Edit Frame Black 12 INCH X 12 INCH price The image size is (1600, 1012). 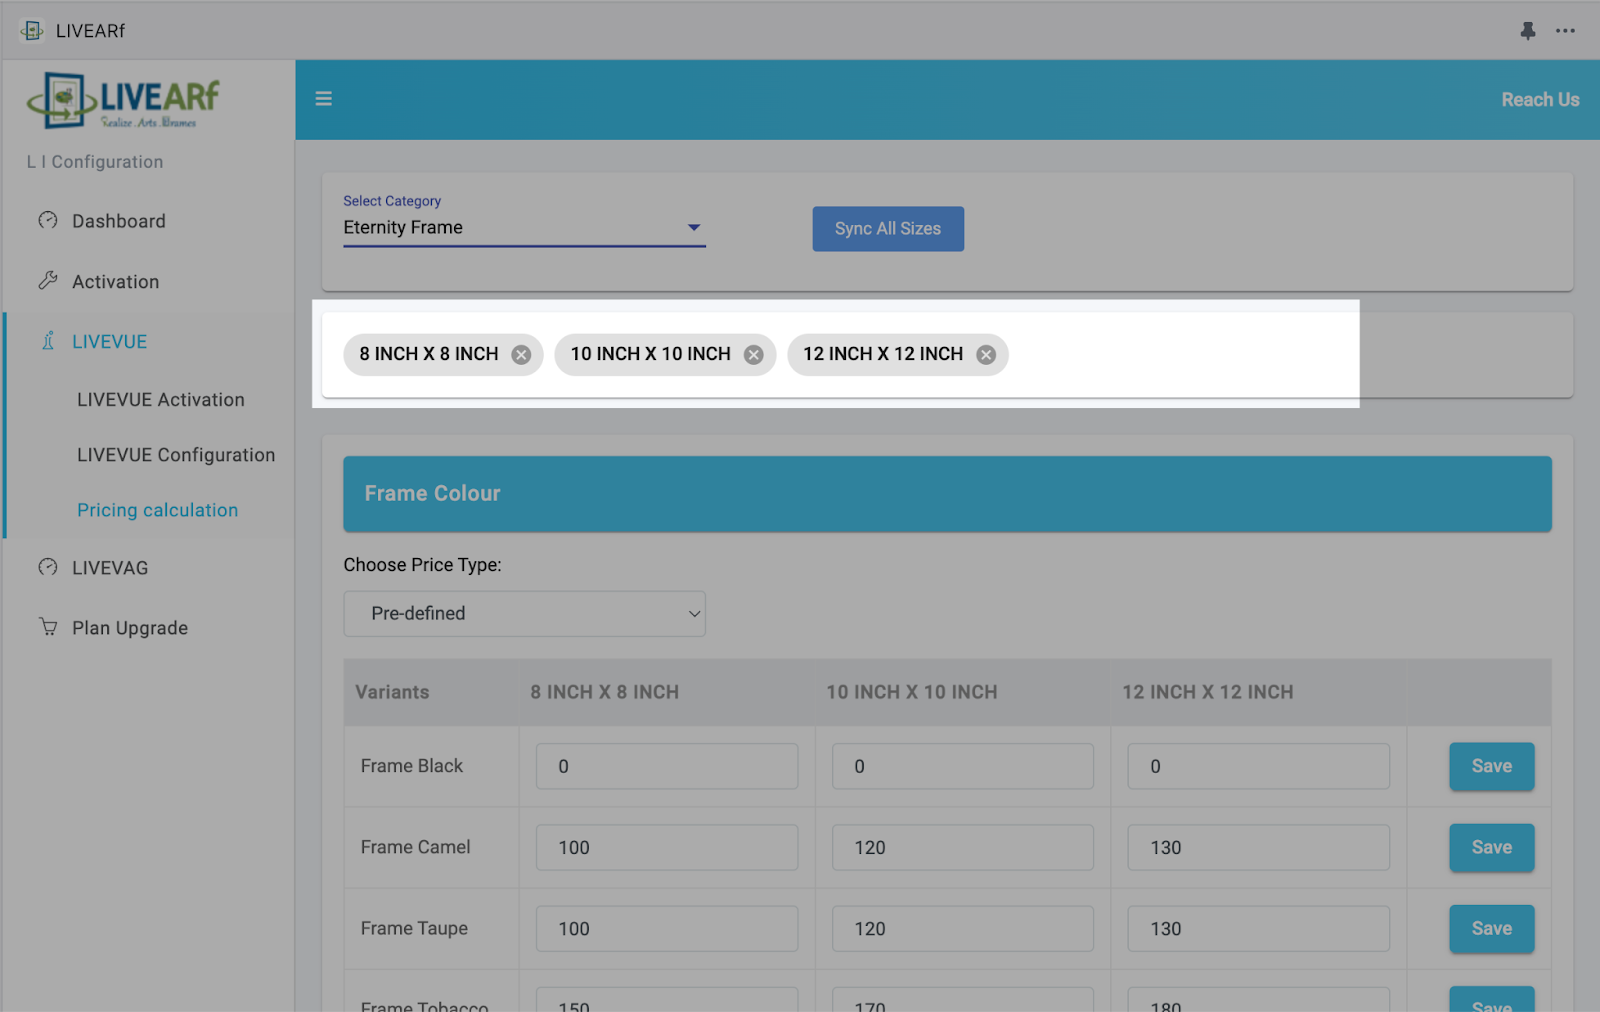coord(1259,766)
